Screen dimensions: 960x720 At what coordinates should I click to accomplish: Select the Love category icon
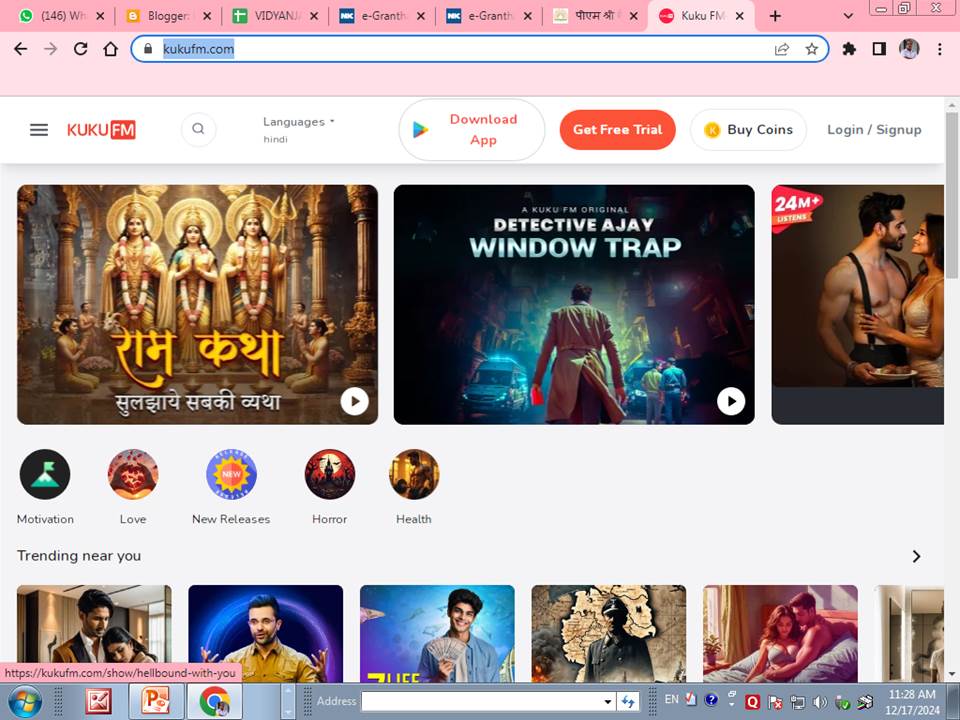click(x=133, y=474)
